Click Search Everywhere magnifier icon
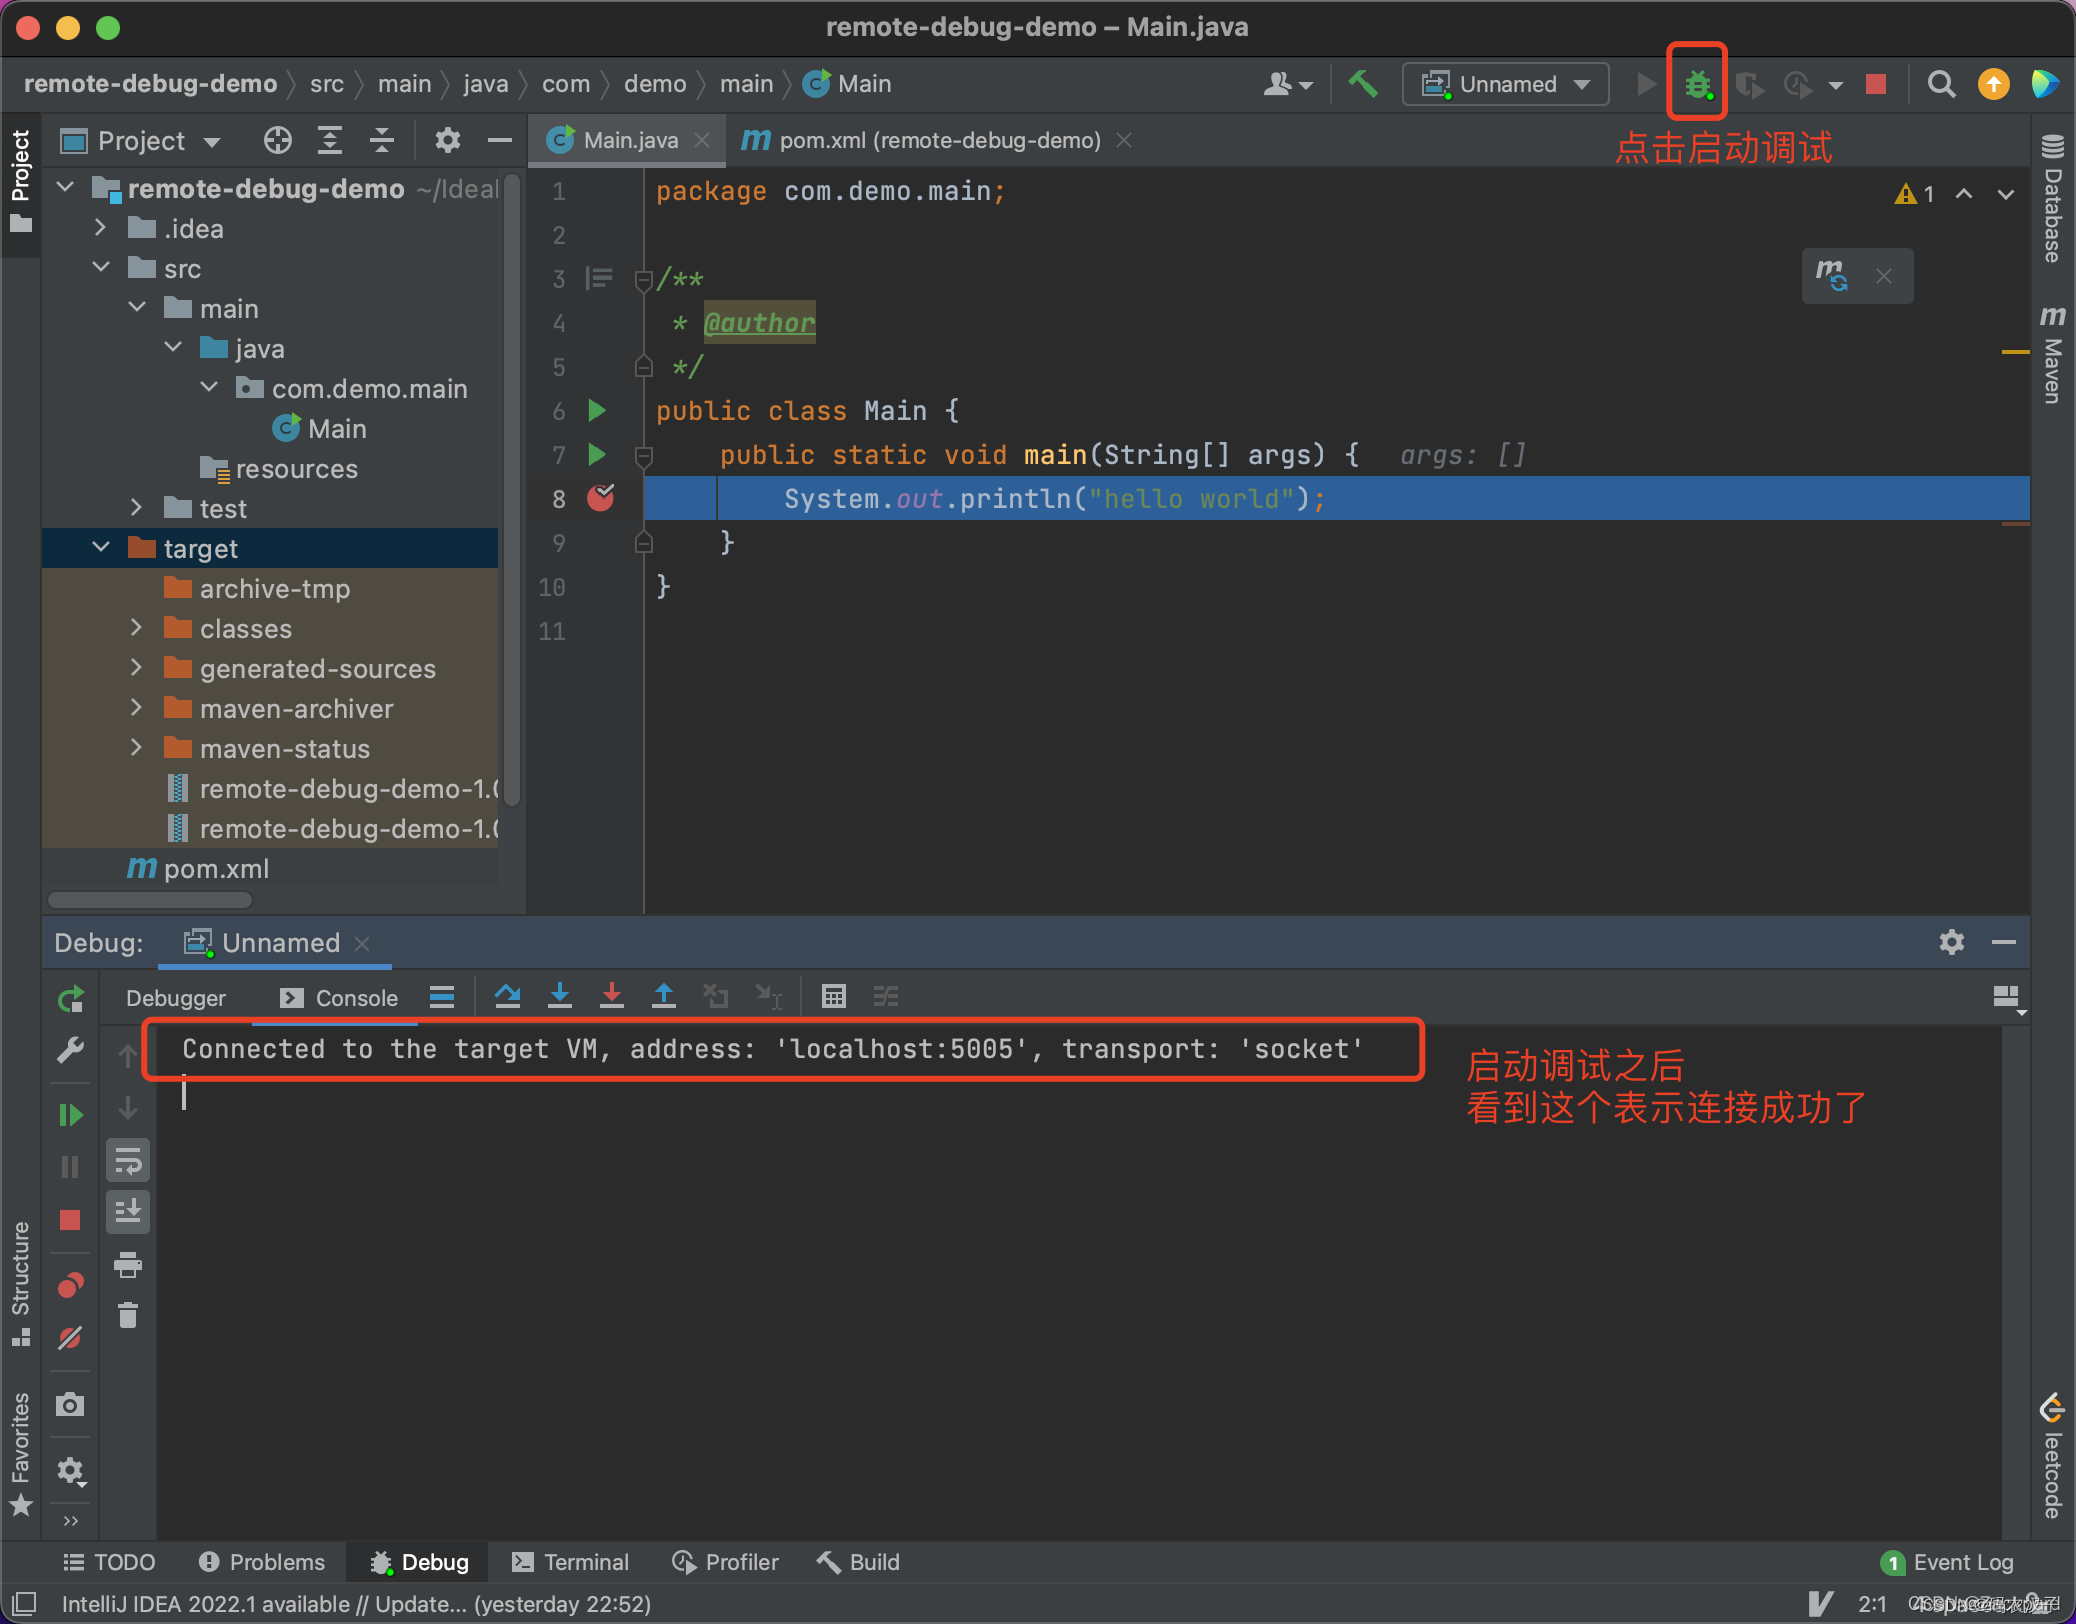Viewport: 2076px width, 1624px height. click(x=1941, y=84)
